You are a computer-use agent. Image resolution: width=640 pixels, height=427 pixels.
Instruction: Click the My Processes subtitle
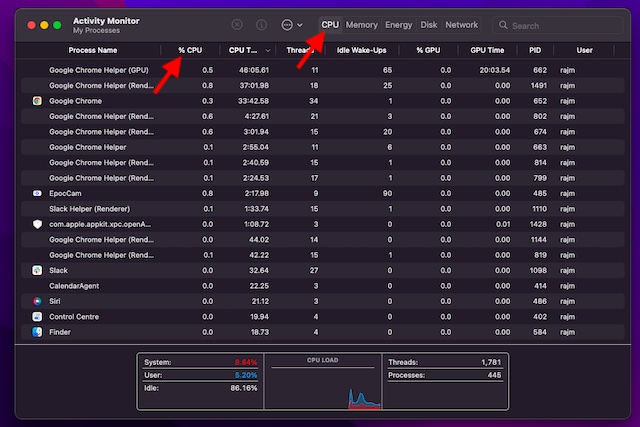click(96, 31)
